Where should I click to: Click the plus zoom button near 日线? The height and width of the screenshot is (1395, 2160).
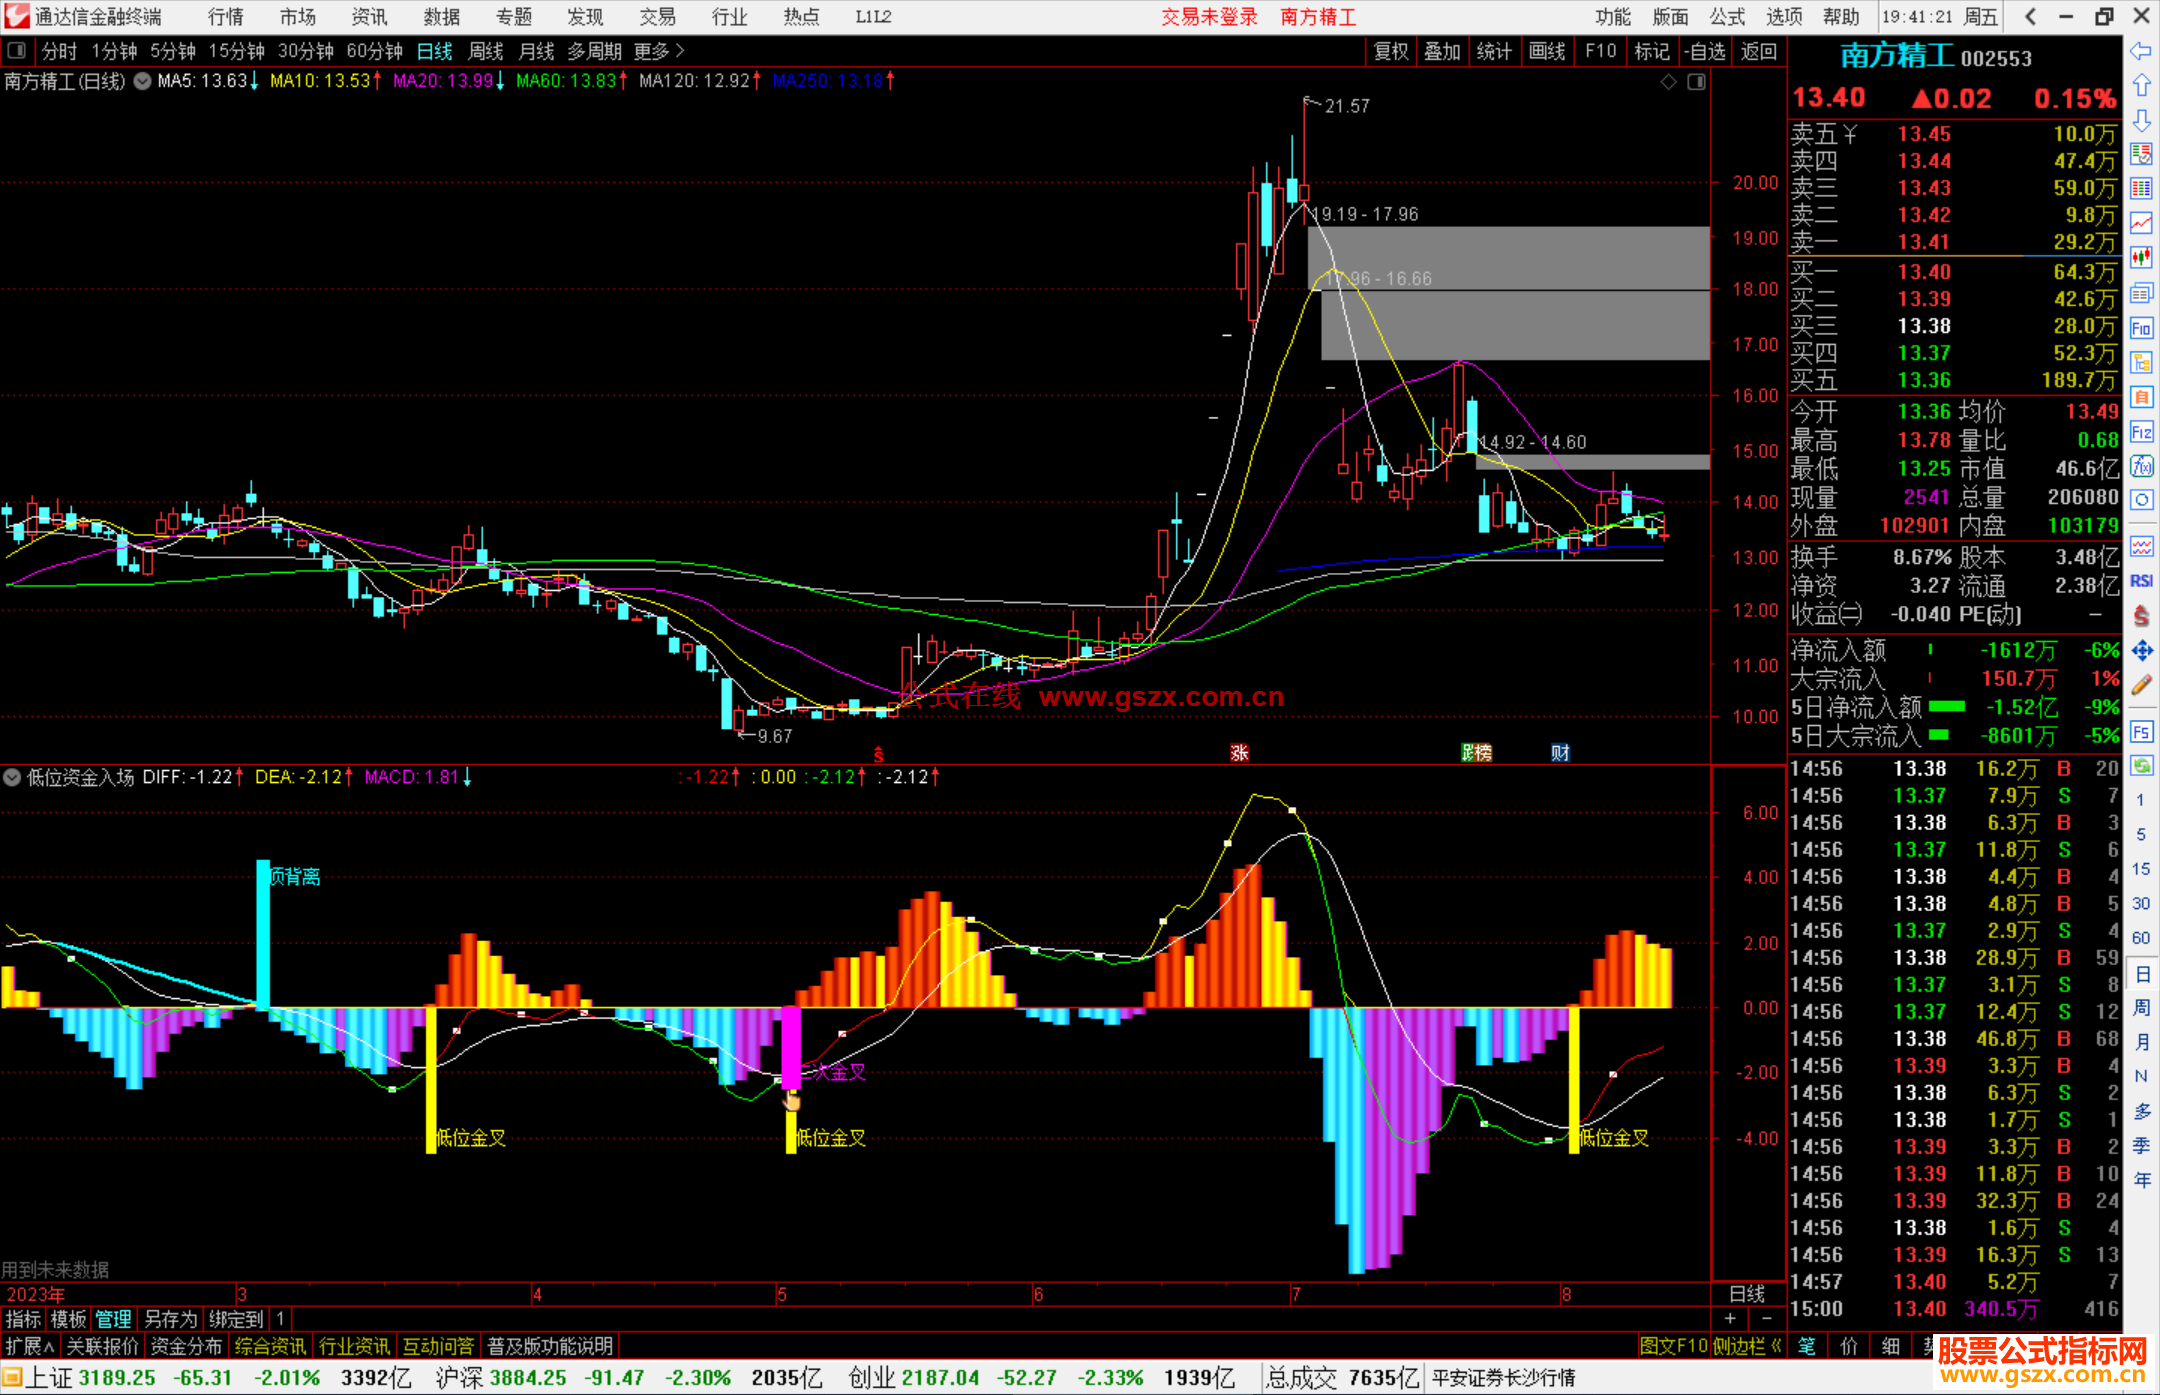click(x=1731, y=1318)
